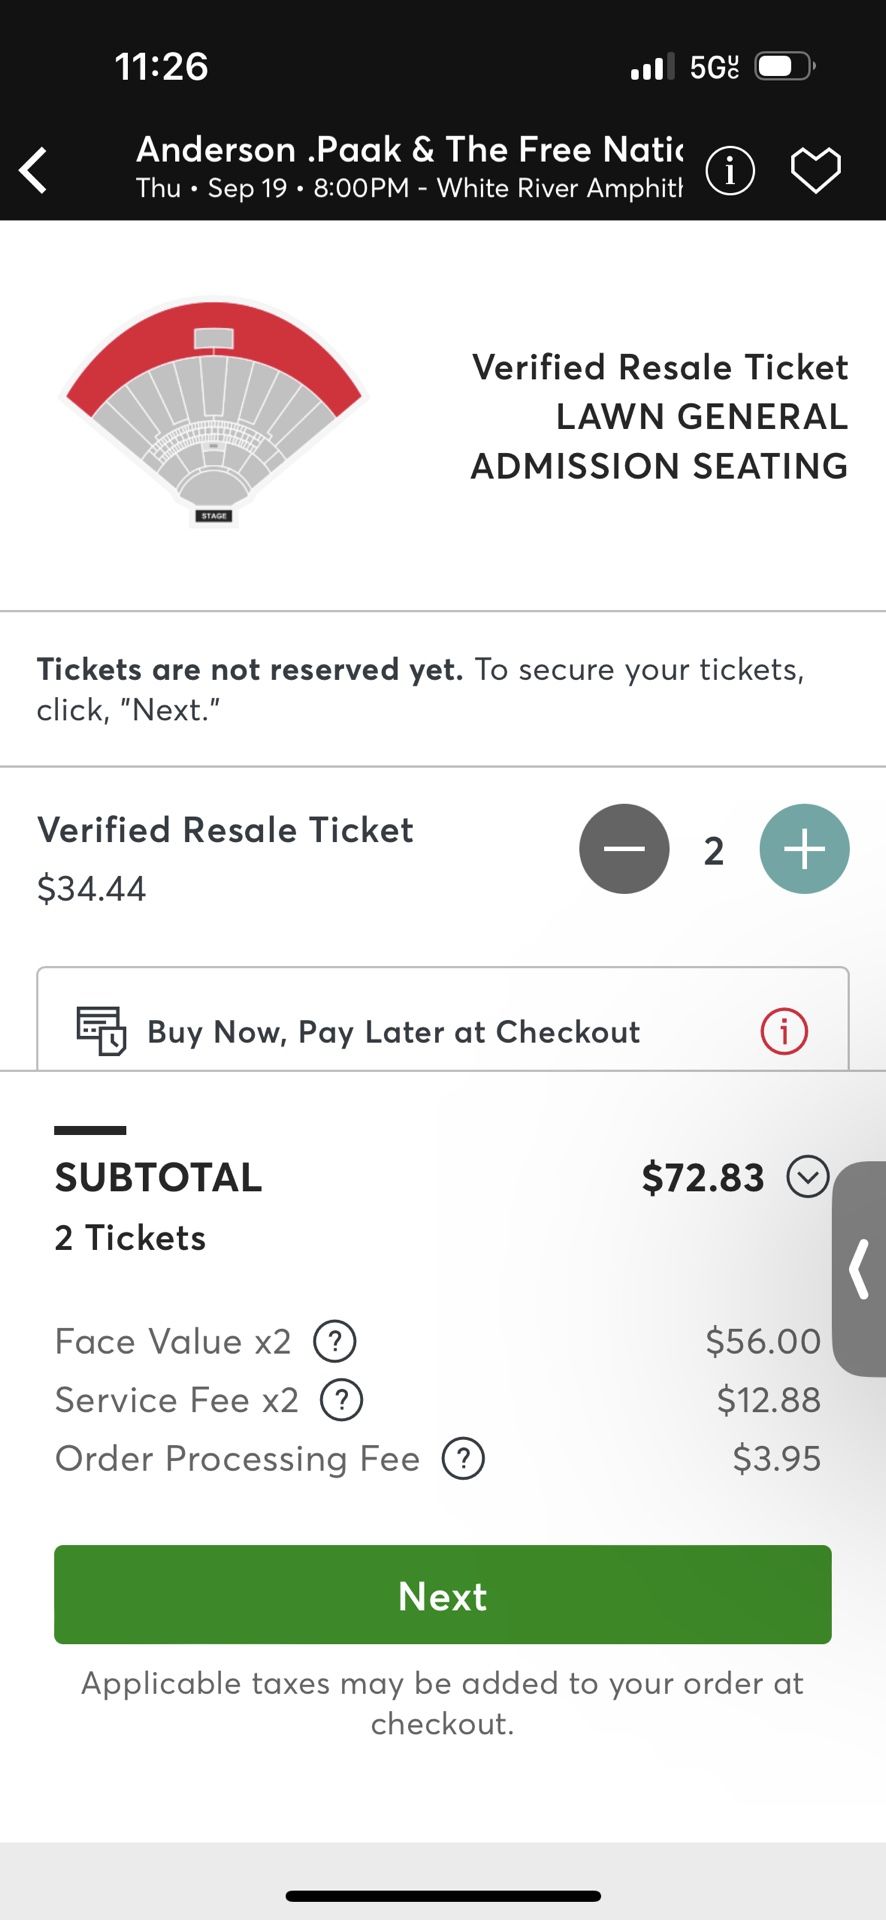886x1920 pixels.
Task: Favorite the event with heart icon
Action: 816,170
